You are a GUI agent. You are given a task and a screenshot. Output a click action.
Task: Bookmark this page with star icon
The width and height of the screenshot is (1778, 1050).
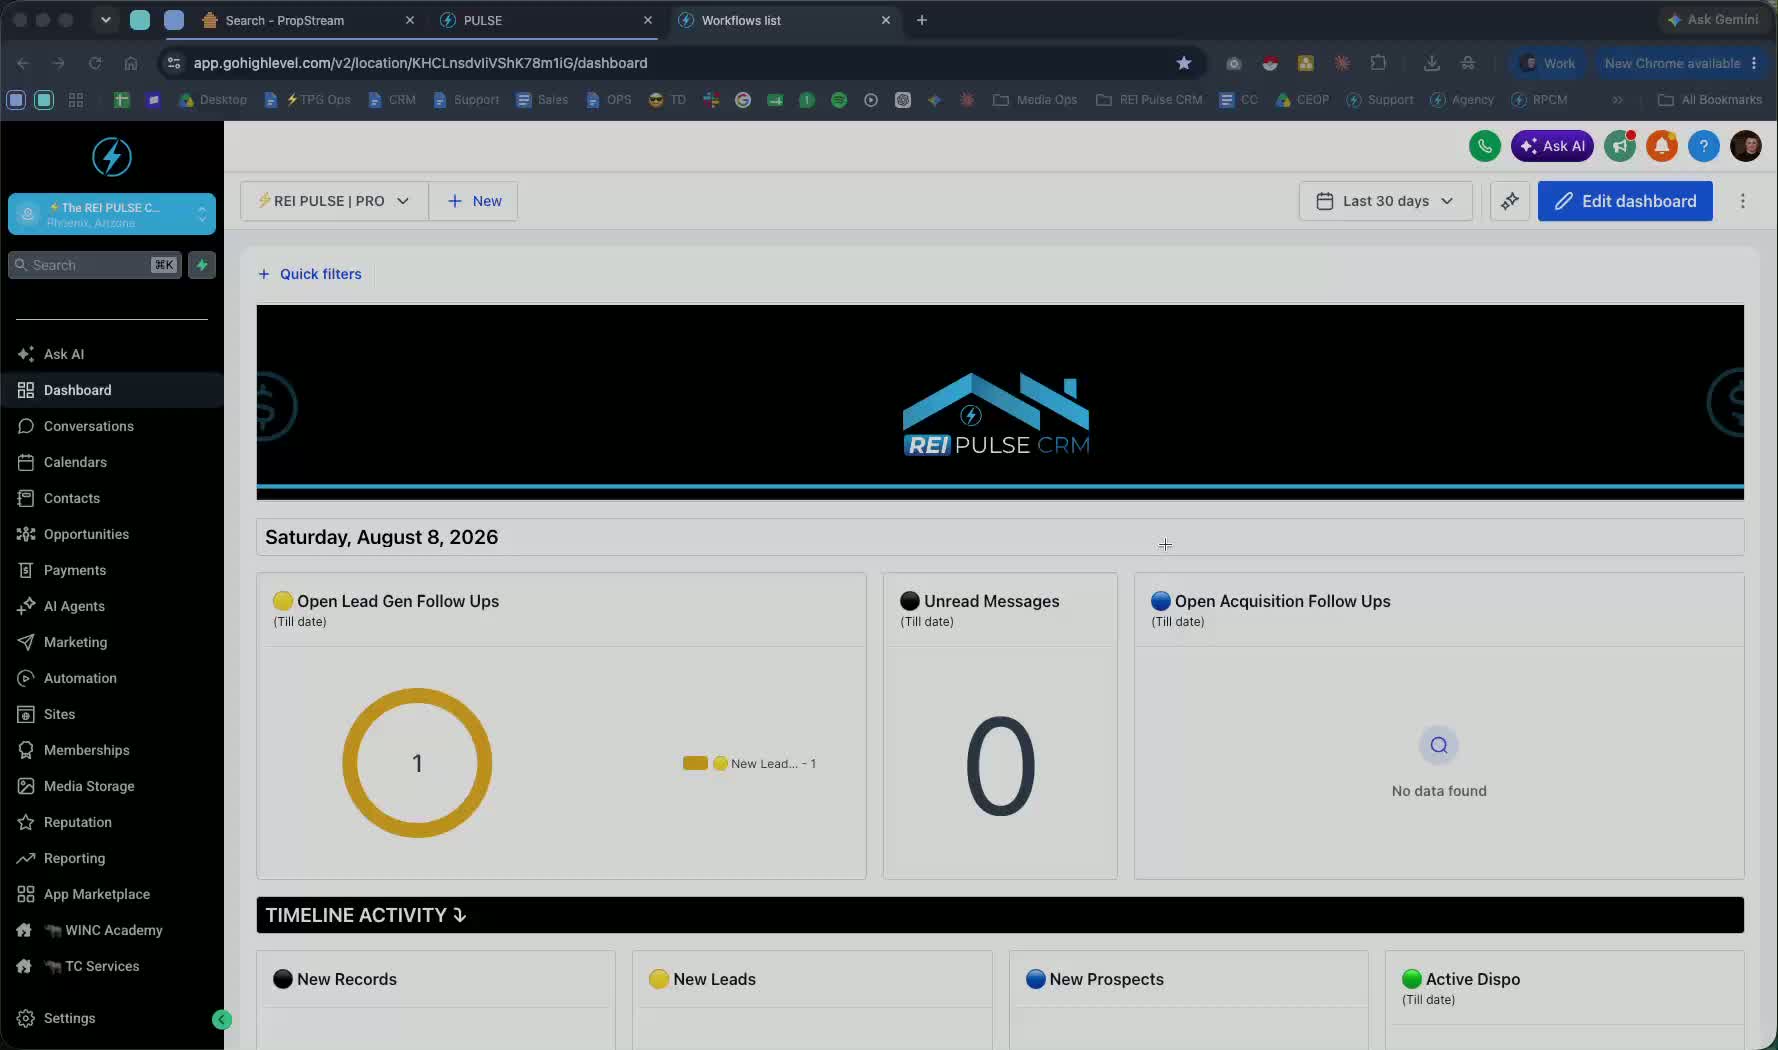pos(1184,63)
